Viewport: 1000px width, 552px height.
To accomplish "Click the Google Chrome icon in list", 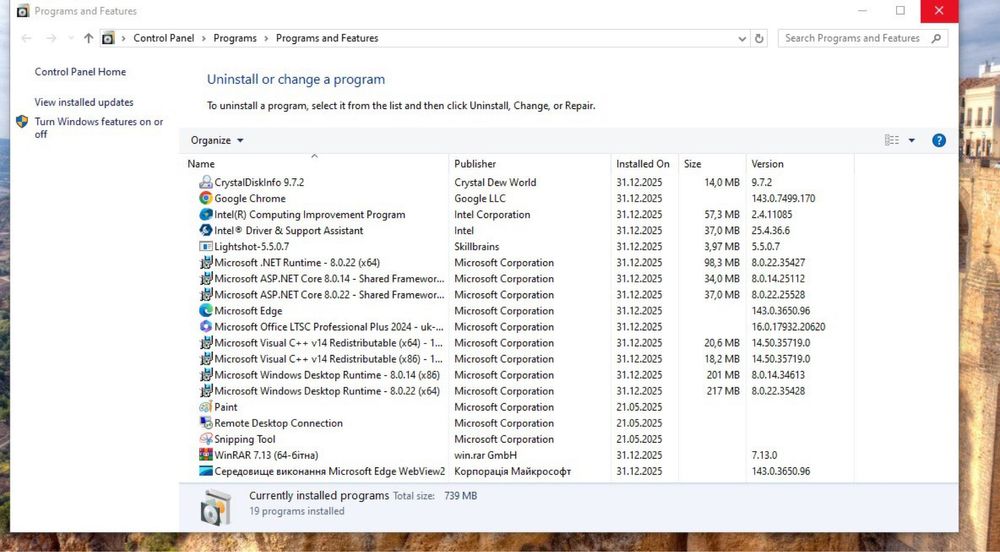I will coord(205,198).
